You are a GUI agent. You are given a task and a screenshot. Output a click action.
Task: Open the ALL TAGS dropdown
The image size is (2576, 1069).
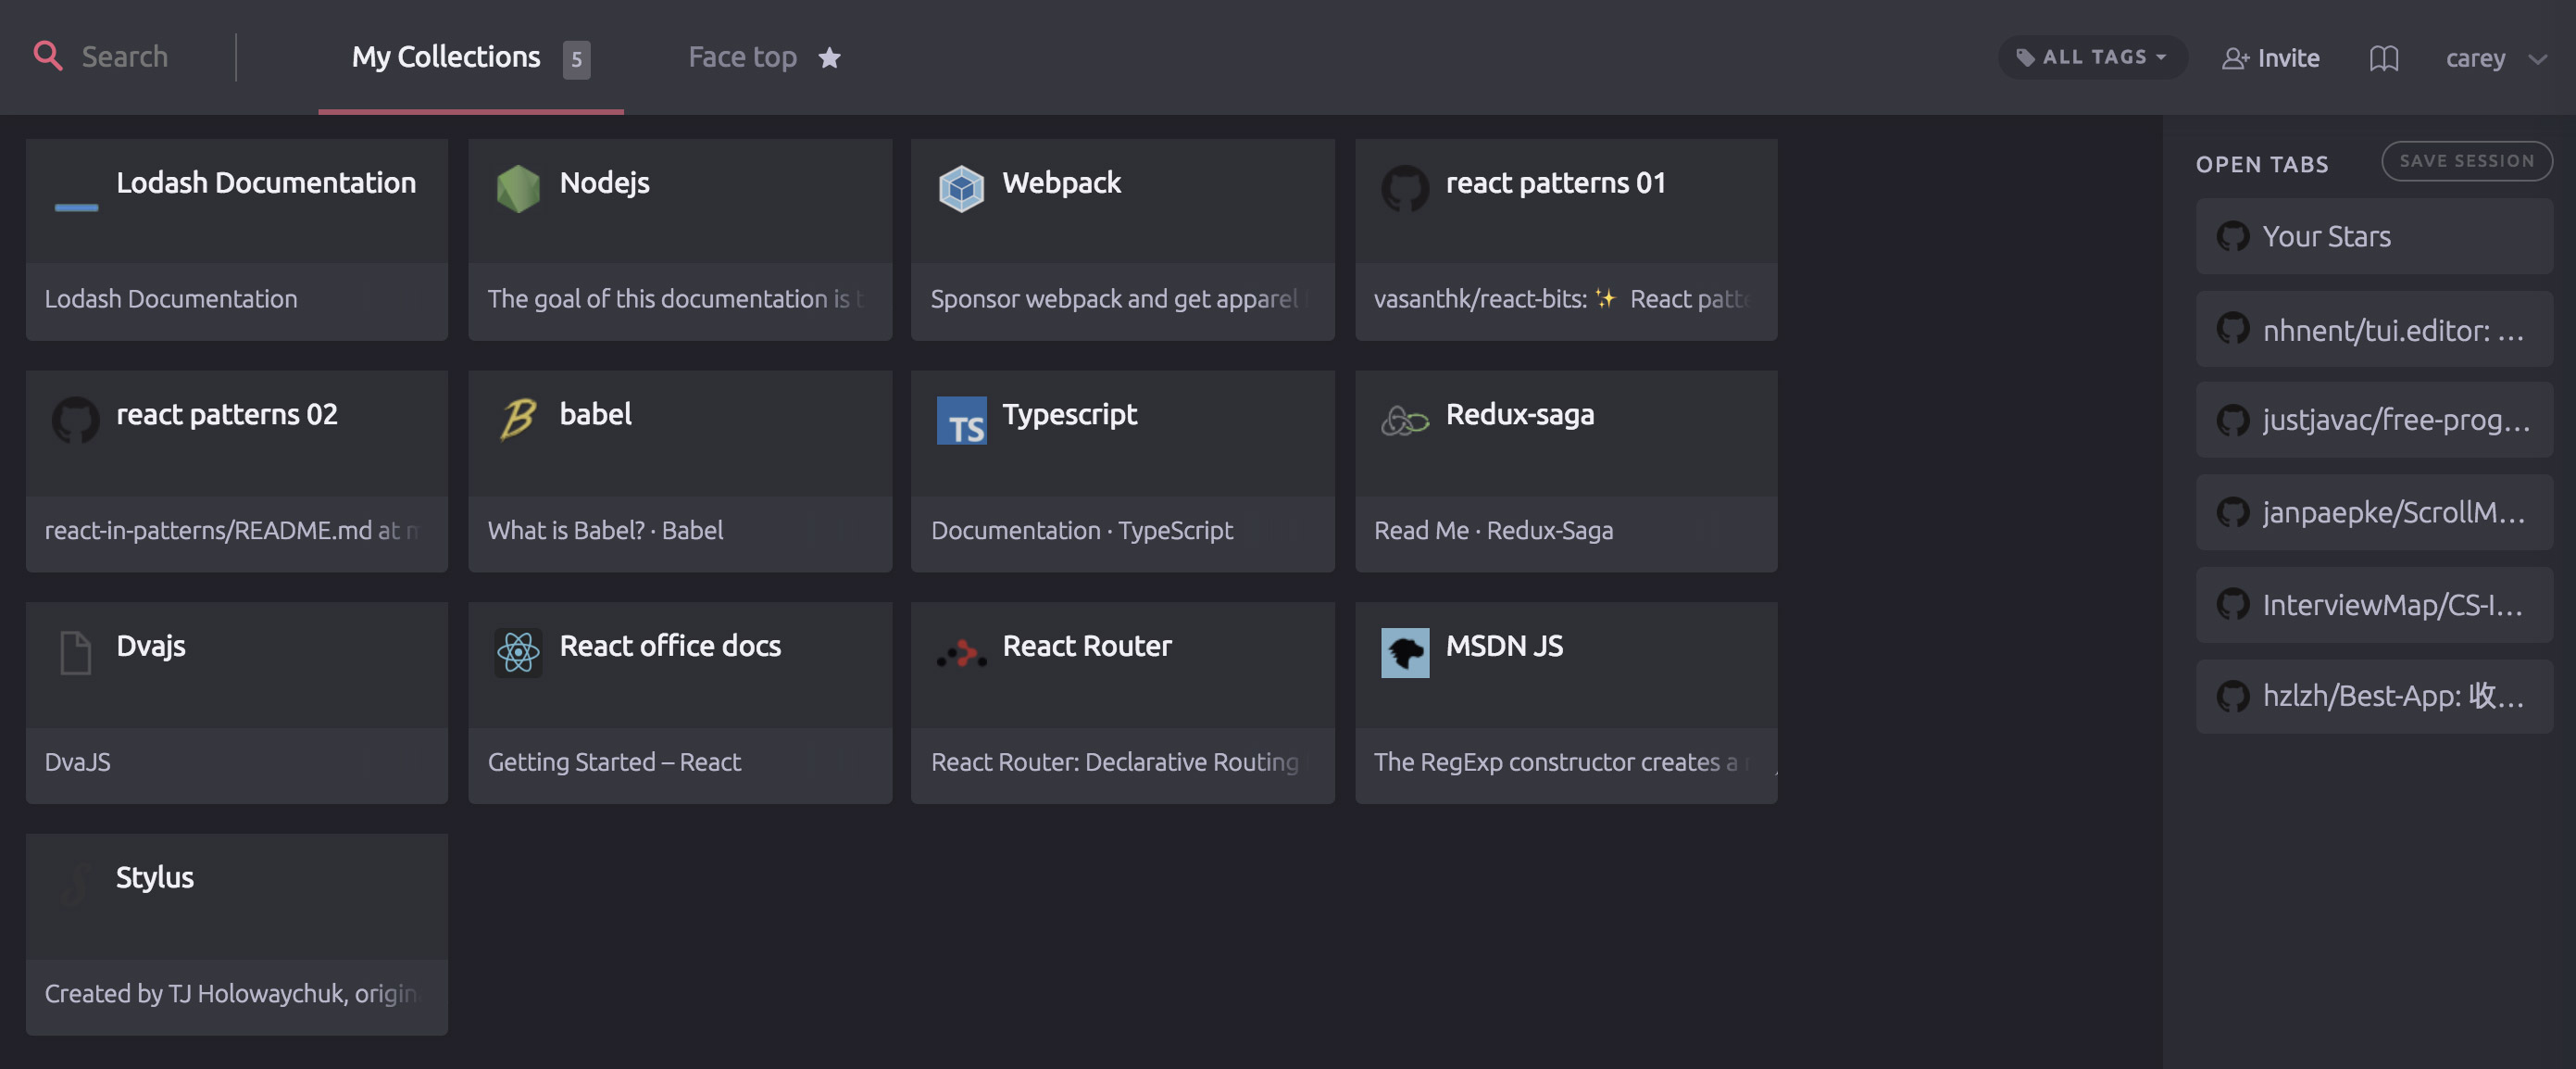click(2092, 57)
